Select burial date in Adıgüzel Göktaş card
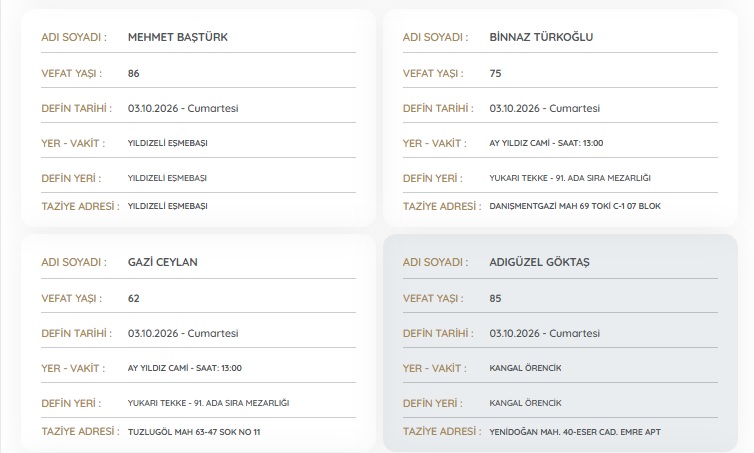 point(544,334)
